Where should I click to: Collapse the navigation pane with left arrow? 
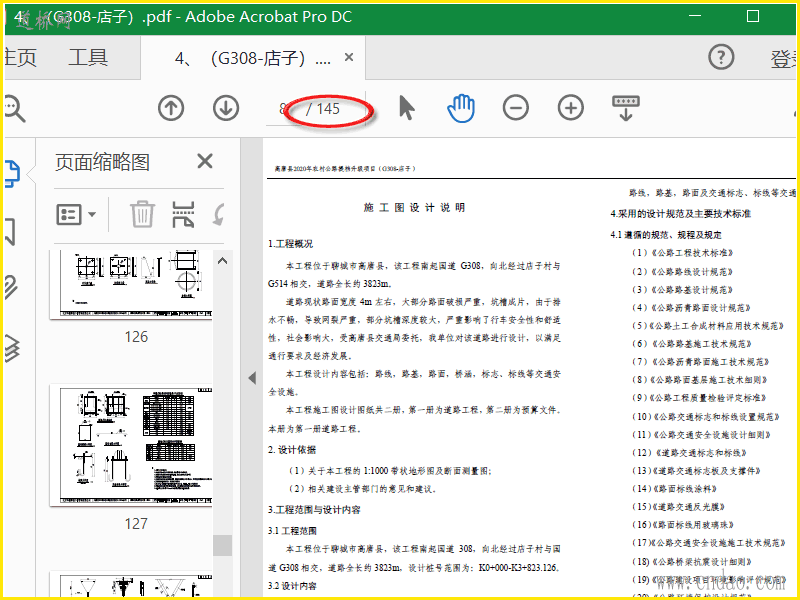pyautogui.click(x=252, y=378)
